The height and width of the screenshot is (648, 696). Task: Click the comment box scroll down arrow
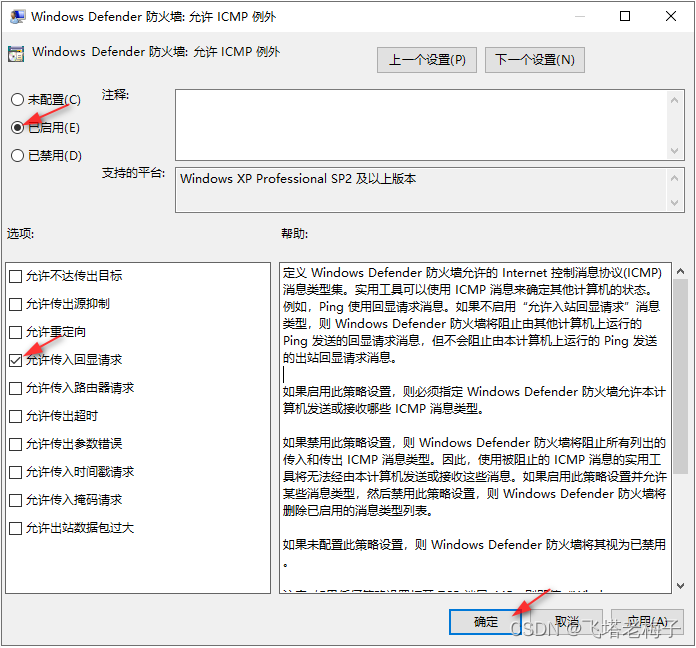[674, 151]
